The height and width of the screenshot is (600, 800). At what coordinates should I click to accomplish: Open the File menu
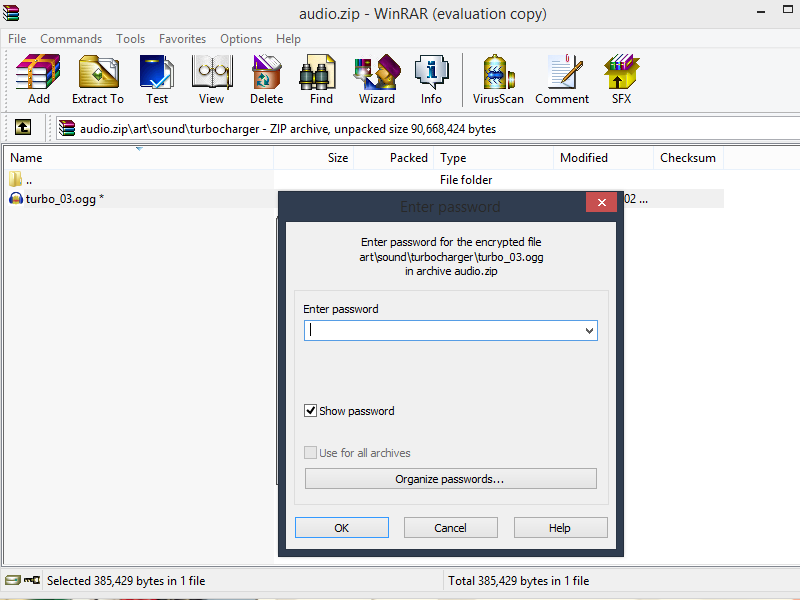(17, 39)
